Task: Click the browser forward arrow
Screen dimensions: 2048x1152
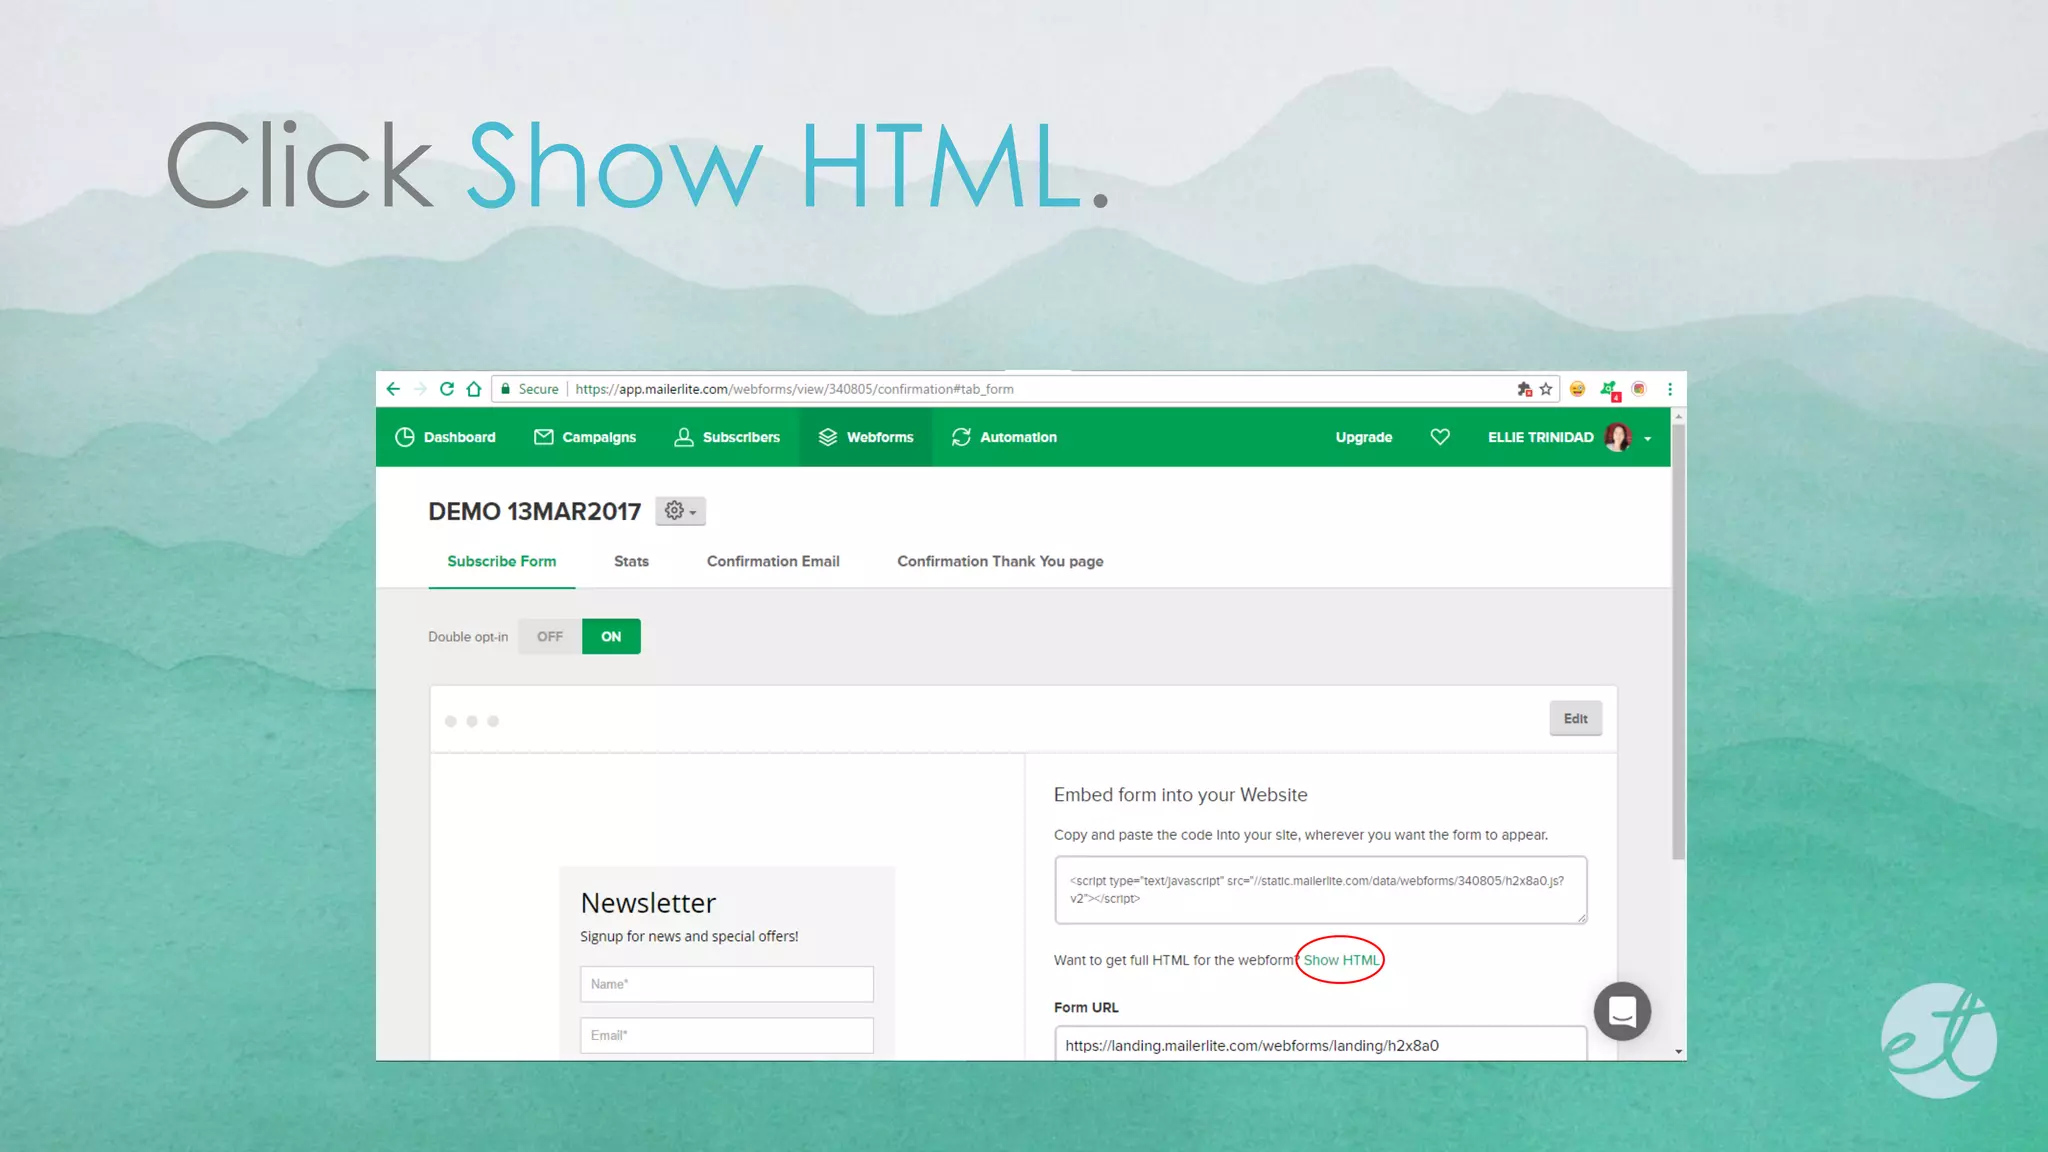Action: [420, 389]
